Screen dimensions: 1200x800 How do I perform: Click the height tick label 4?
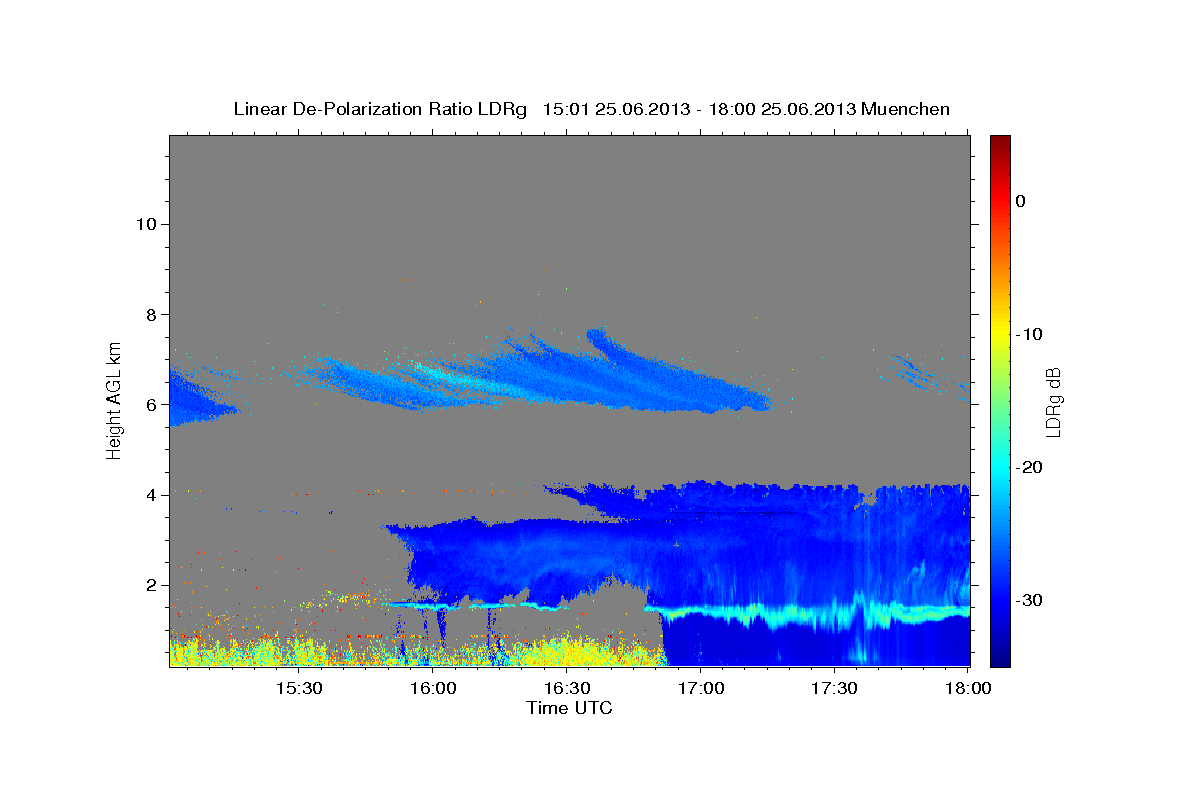pos(151,495)
